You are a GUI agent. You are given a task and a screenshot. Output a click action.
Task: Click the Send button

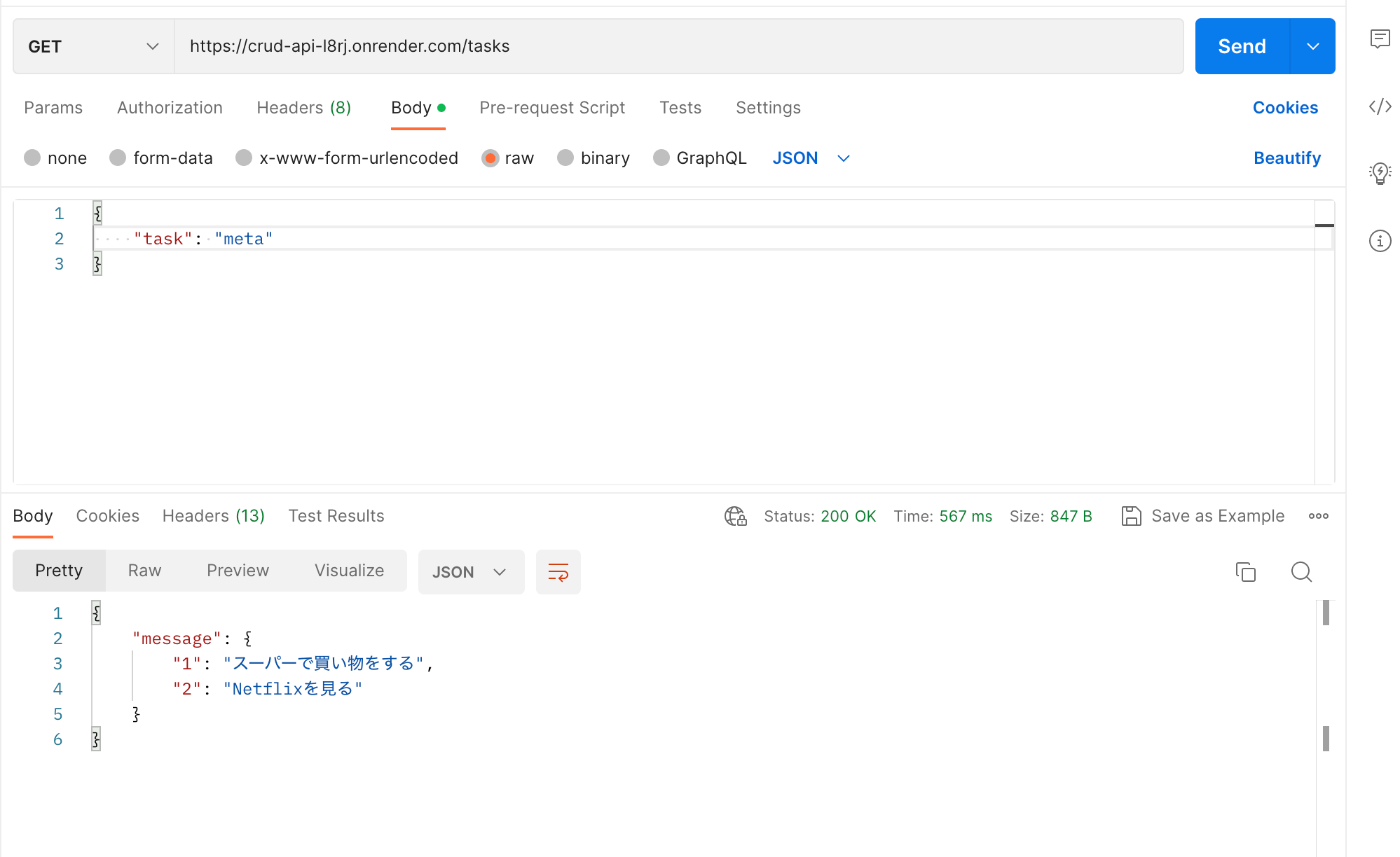pyautogui.click(x=1242, y=46)
